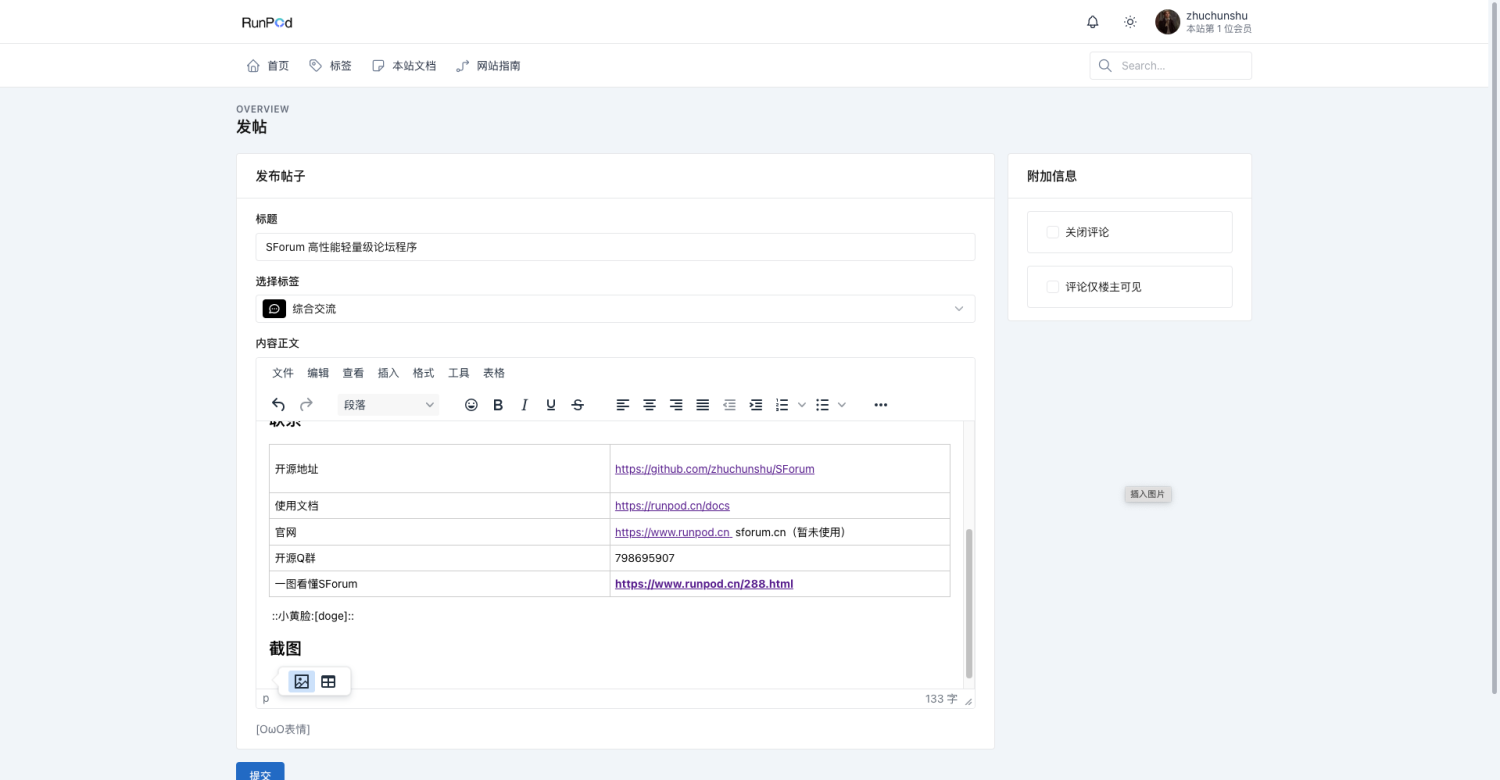Click the insert image quick toolbar icon
This screenshot has height=780, width=1500.
click(301, 682)
